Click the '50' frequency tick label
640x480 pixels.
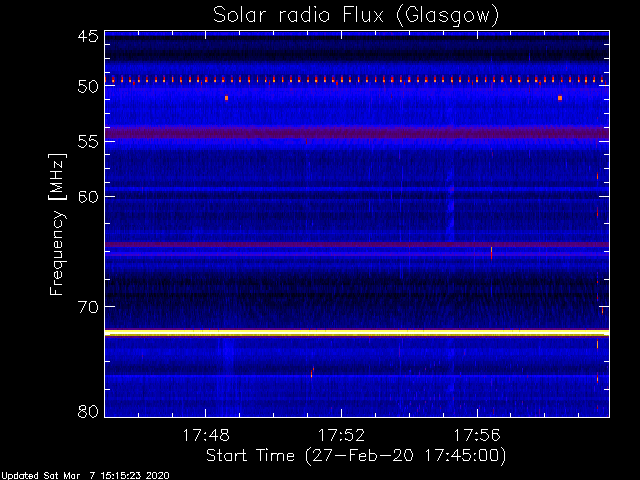click(x=88, y=86)
